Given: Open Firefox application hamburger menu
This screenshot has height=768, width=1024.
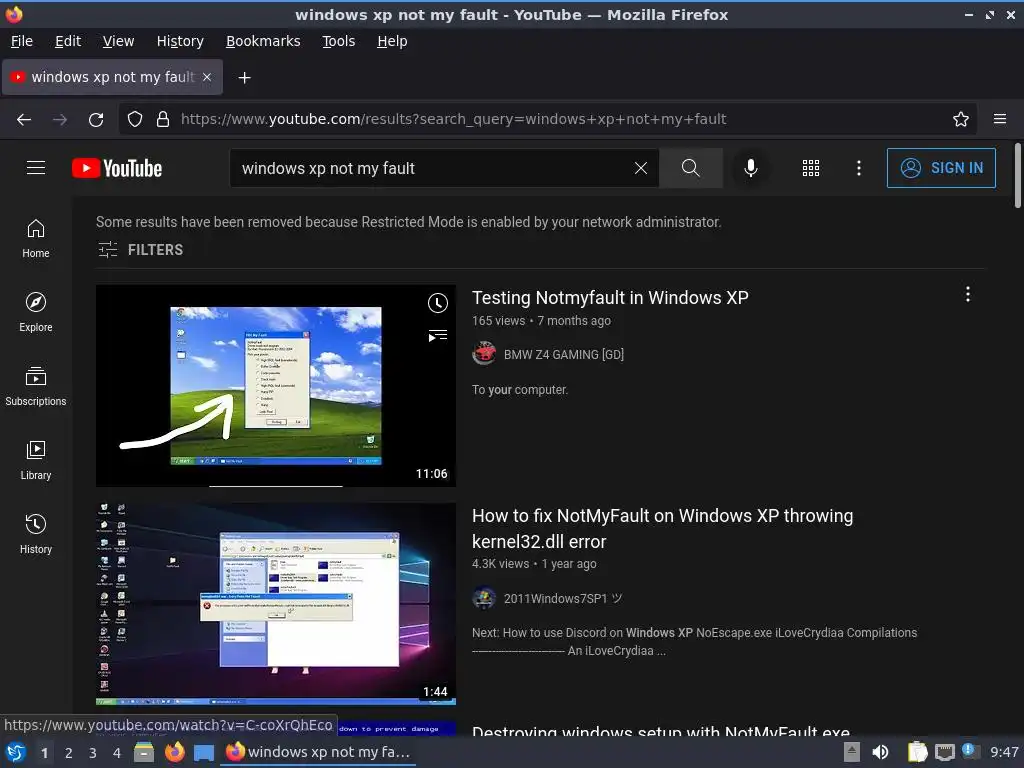Looking at the screenshot, I should 1000,120.
